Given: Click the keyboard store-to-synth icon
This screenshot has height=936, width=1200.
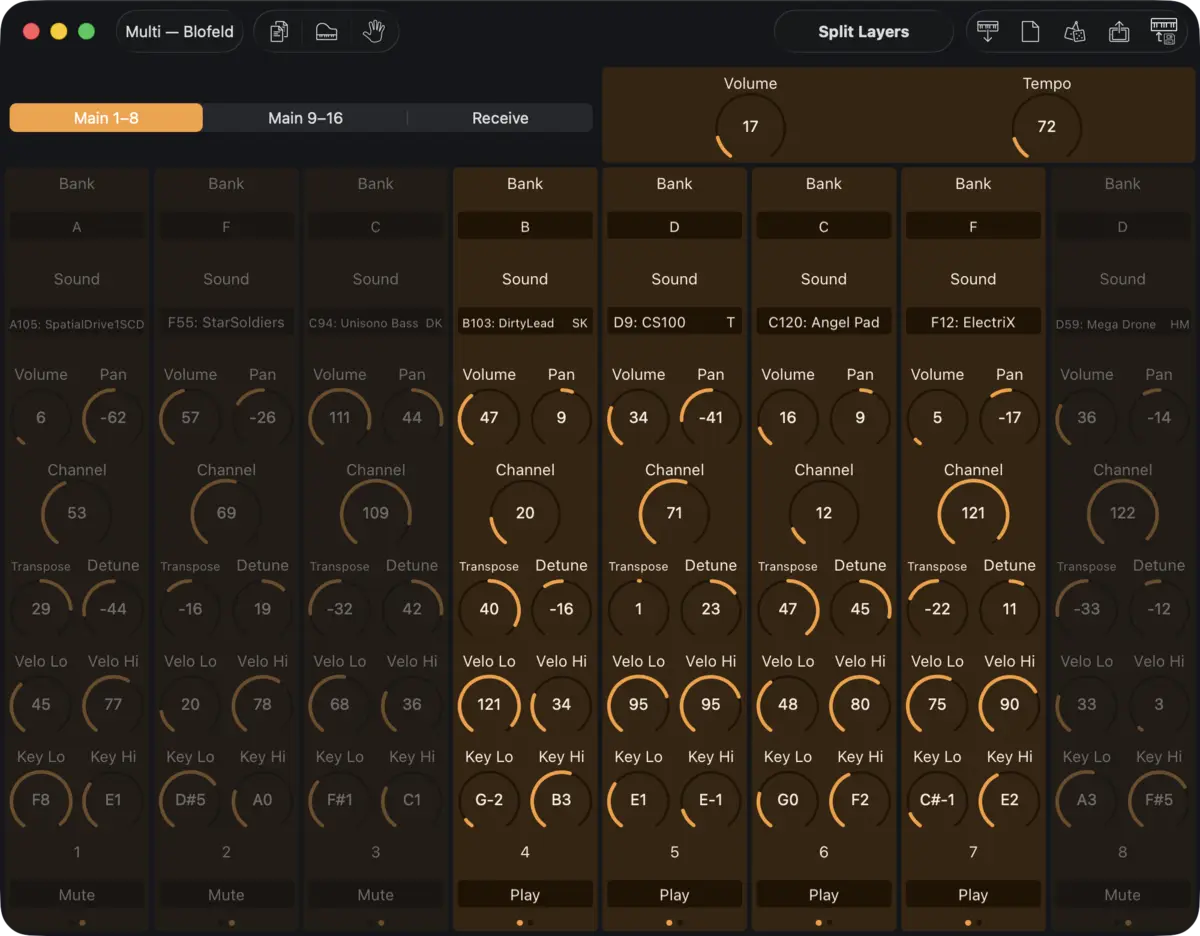Looking at the screenshot, I should [x=1164, y=32].
